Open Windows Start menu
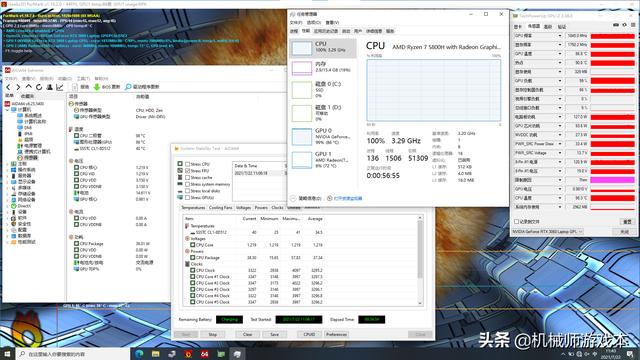 [x=7, y=354]
